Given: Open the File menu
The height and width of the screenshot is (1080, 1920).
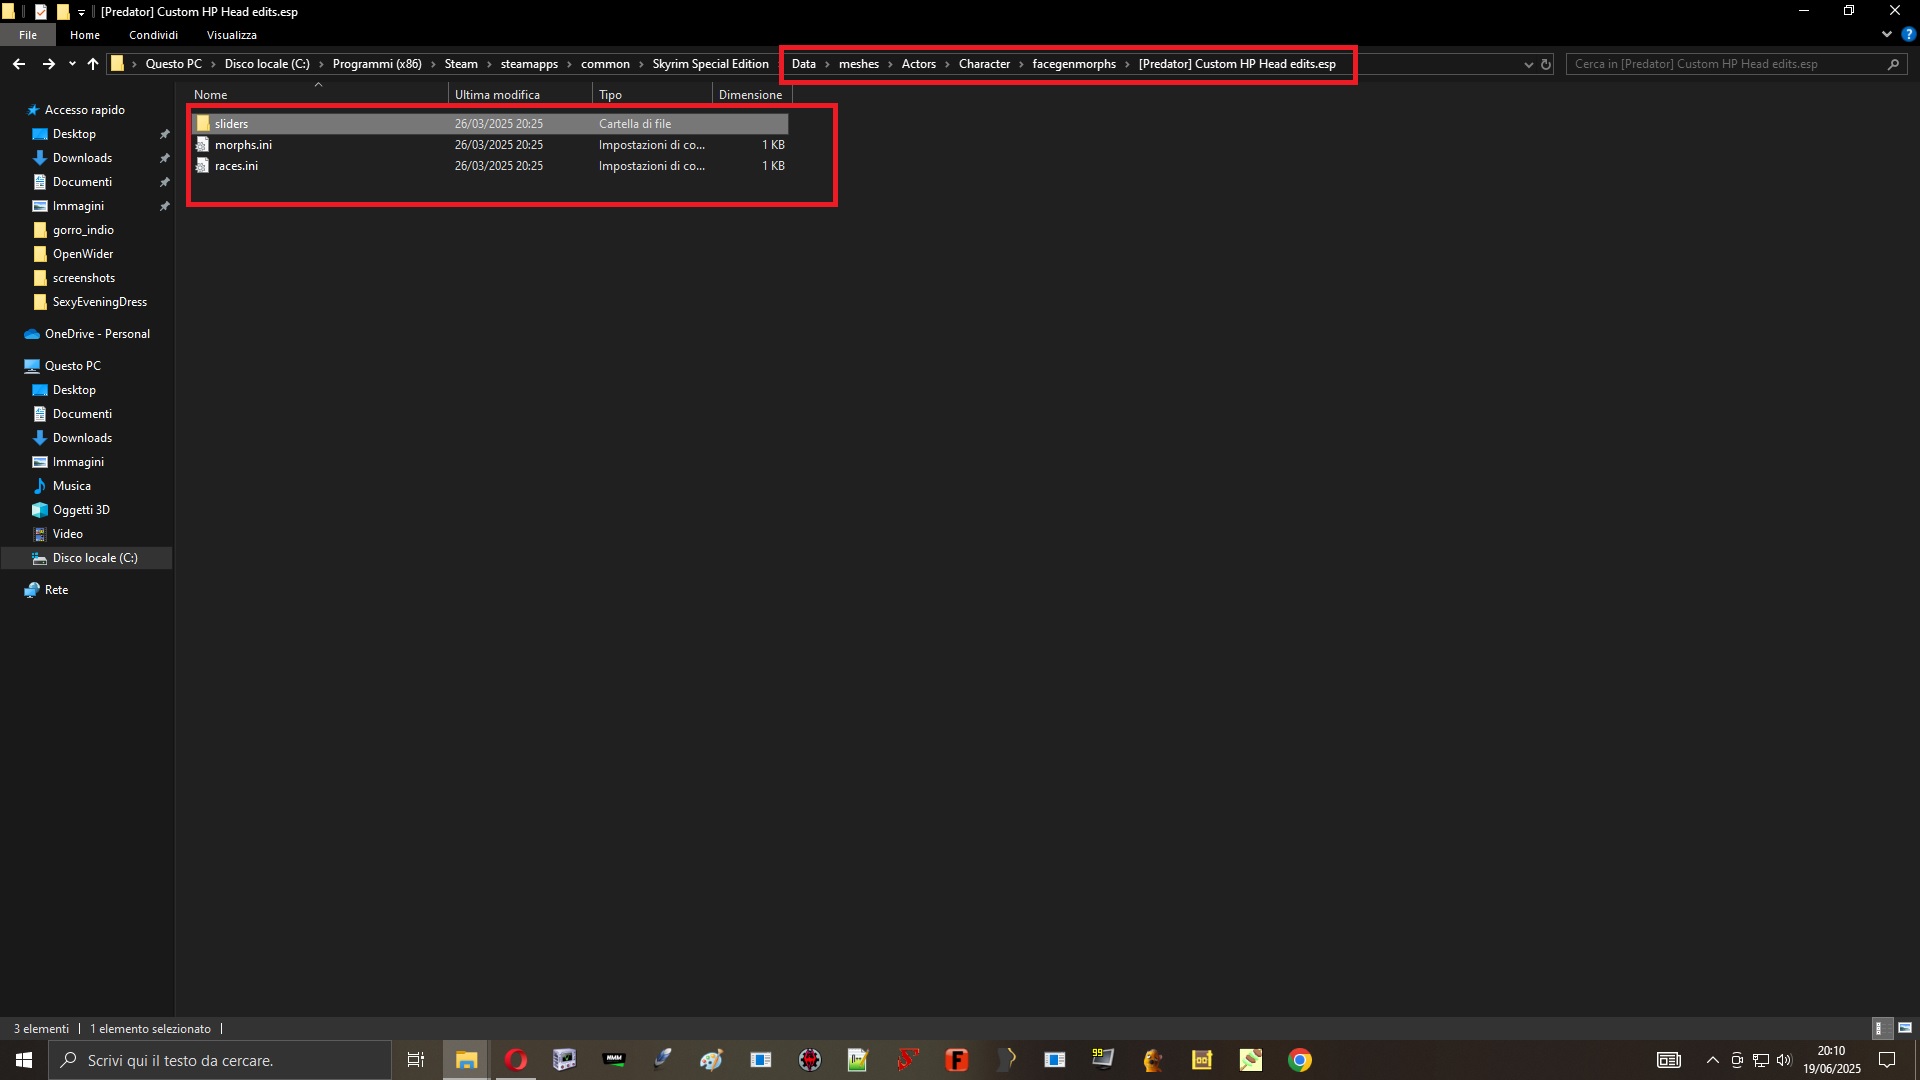Looking at the screenshot, I should tap(28, 35).
